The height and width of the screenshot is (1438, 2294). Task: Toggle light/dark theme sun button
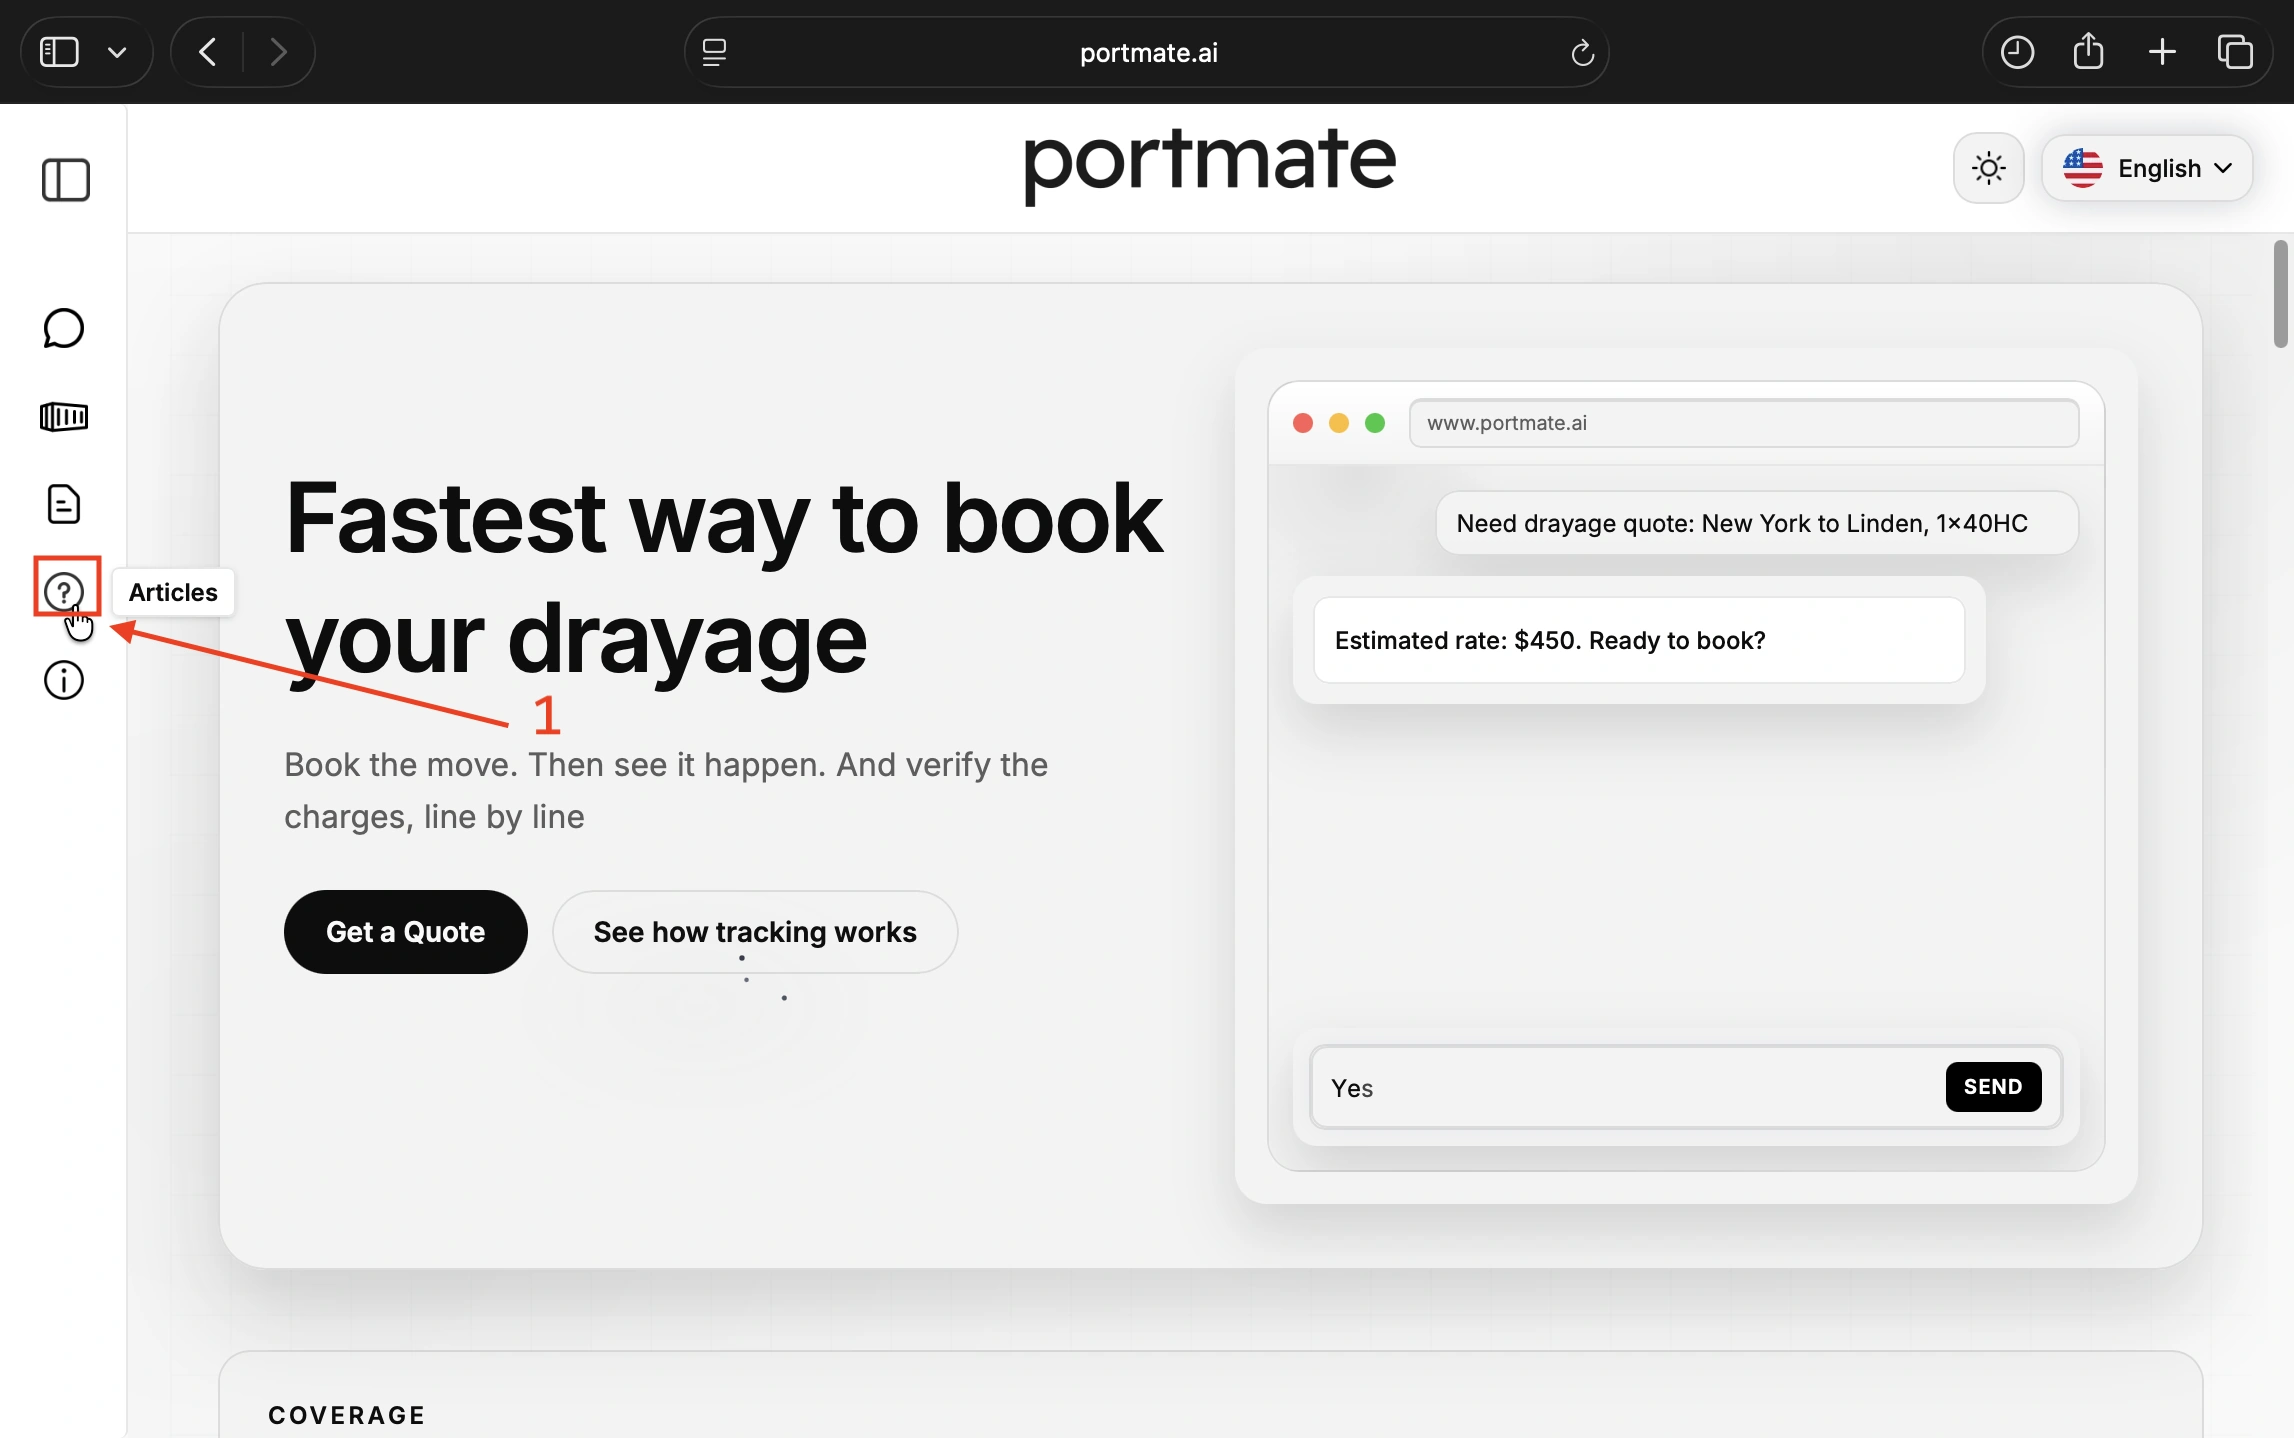(x=1988, y=168)
